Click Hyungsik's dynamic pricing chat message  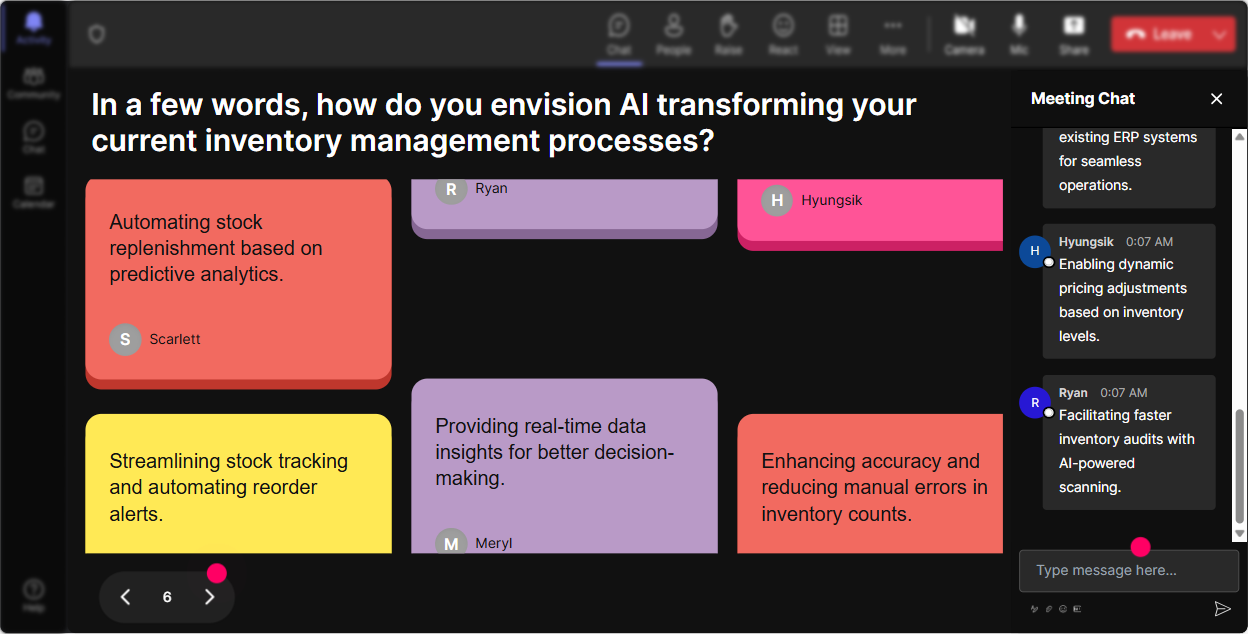coord(1129,291)
